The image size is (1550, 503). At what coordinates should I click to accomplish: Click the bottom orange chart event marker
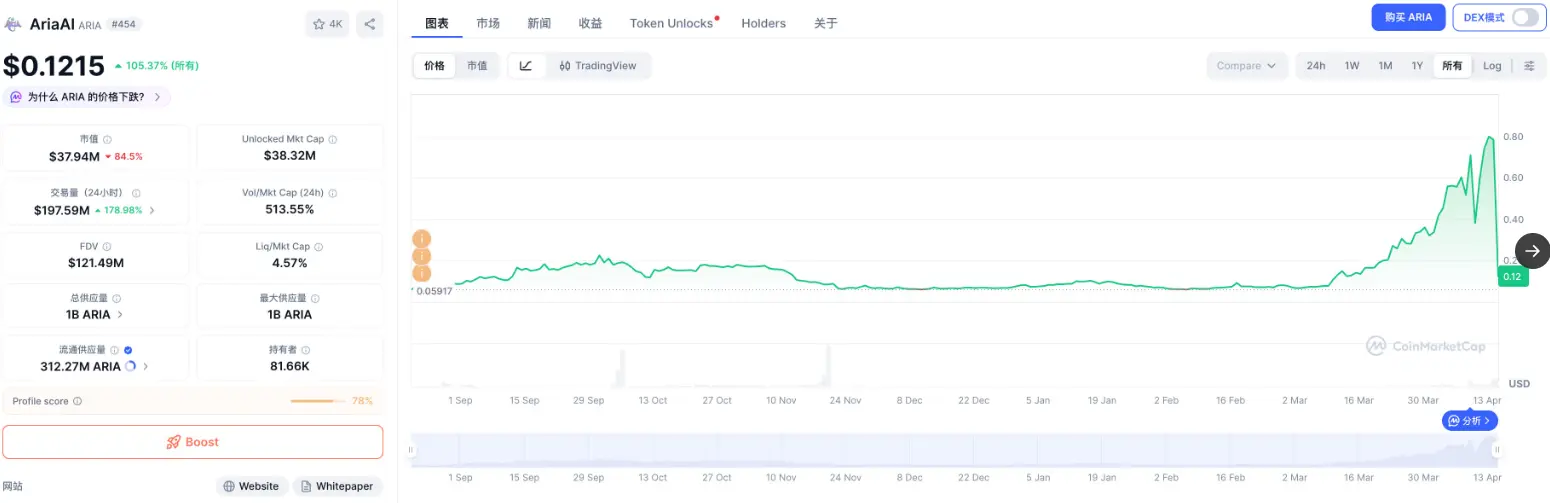coord(422,273)
